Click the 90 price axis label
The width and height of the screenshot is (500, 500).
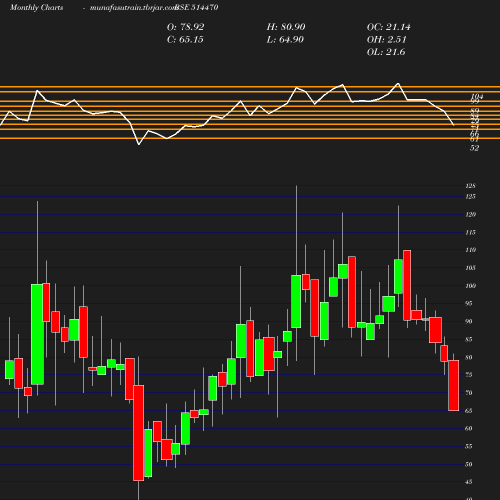[x=469, y=322]
